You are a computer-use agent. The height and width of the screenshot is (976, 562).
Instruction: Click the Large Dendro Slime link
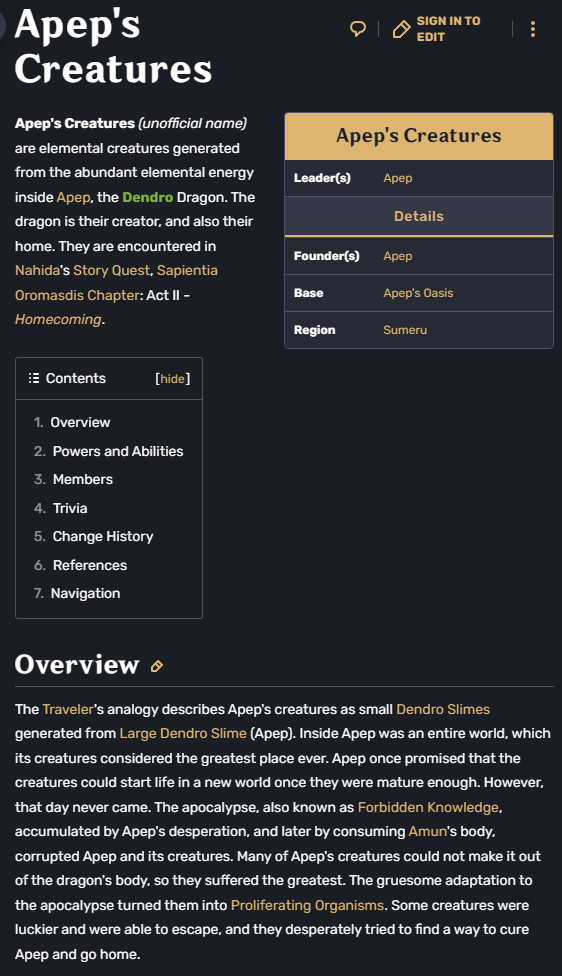tap(183, 733)
